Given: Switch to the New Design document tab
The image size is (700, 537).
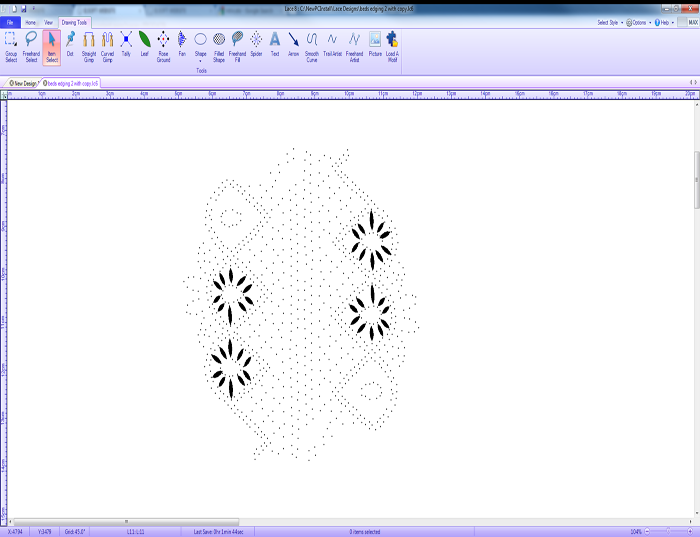Looking at the screenshot, I should click(x=22, y=83).
